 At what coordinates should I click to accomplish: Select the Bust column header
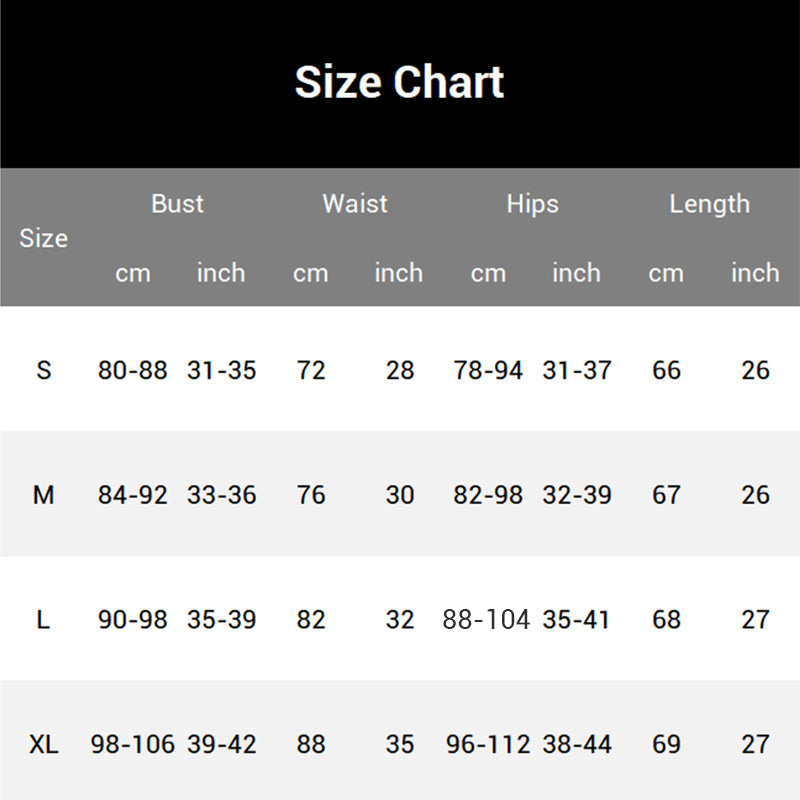(177, 204)
